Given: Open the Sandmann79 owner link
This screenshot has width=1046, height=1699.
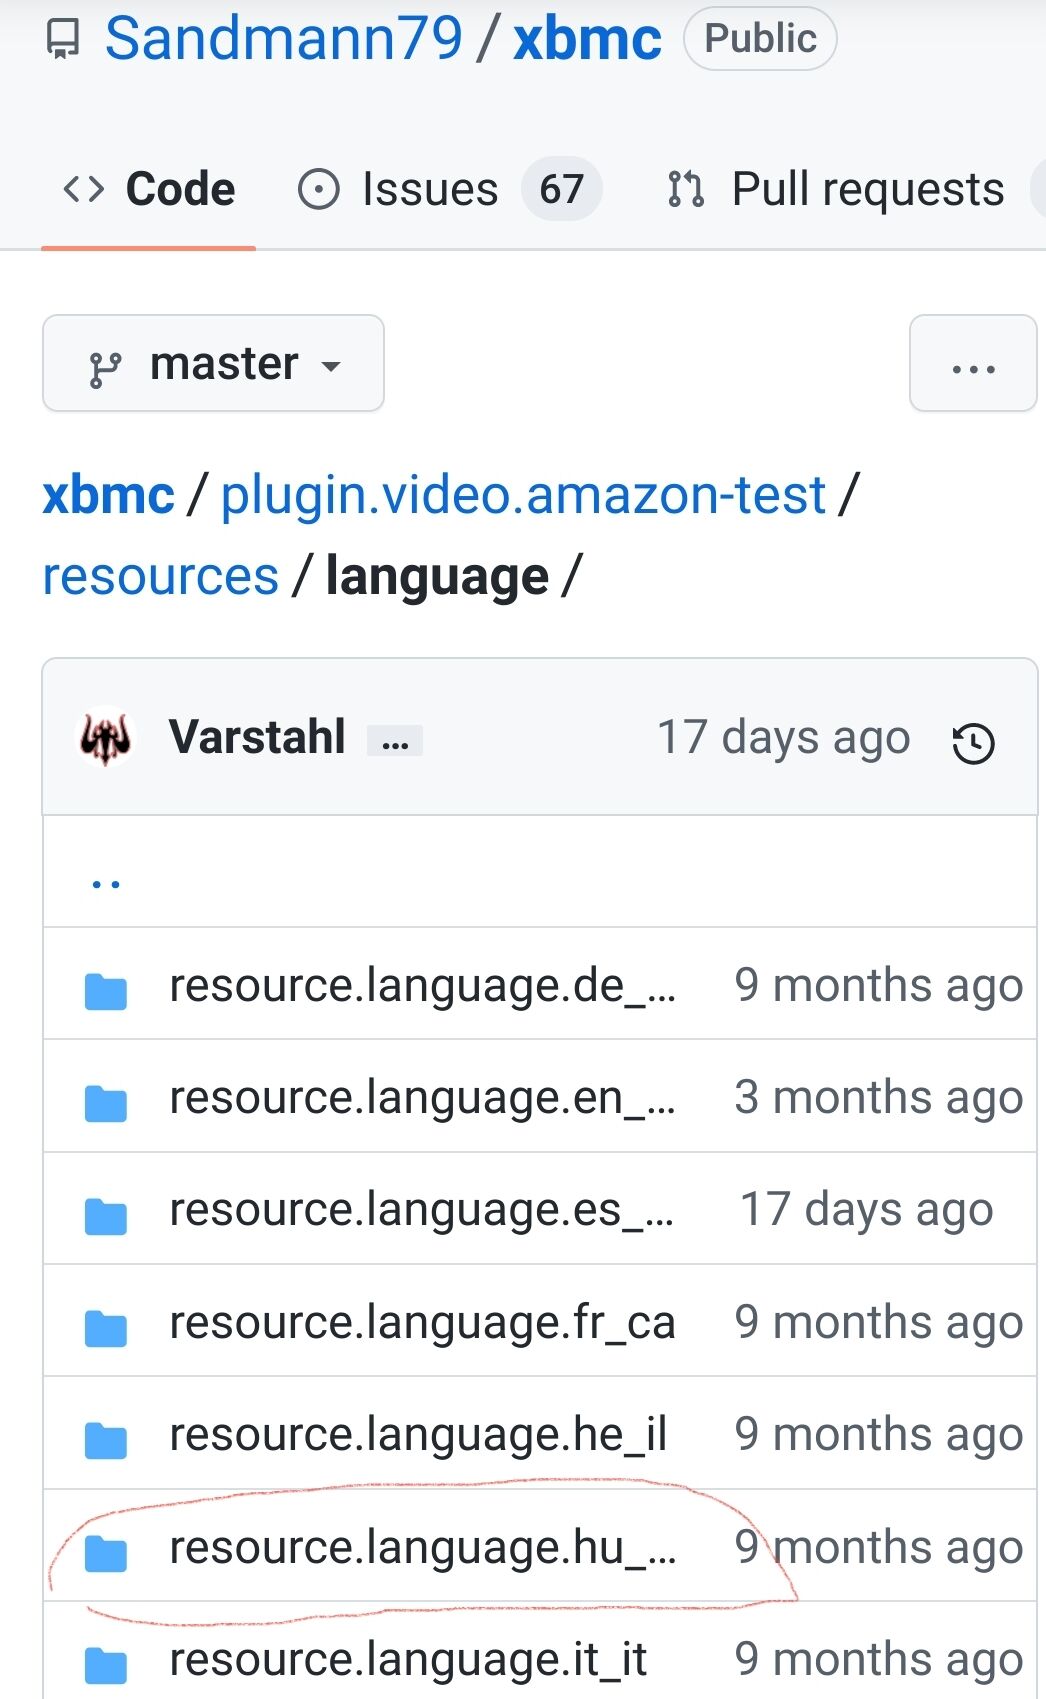Looking at the screenshot, I should tap(284, 39).
